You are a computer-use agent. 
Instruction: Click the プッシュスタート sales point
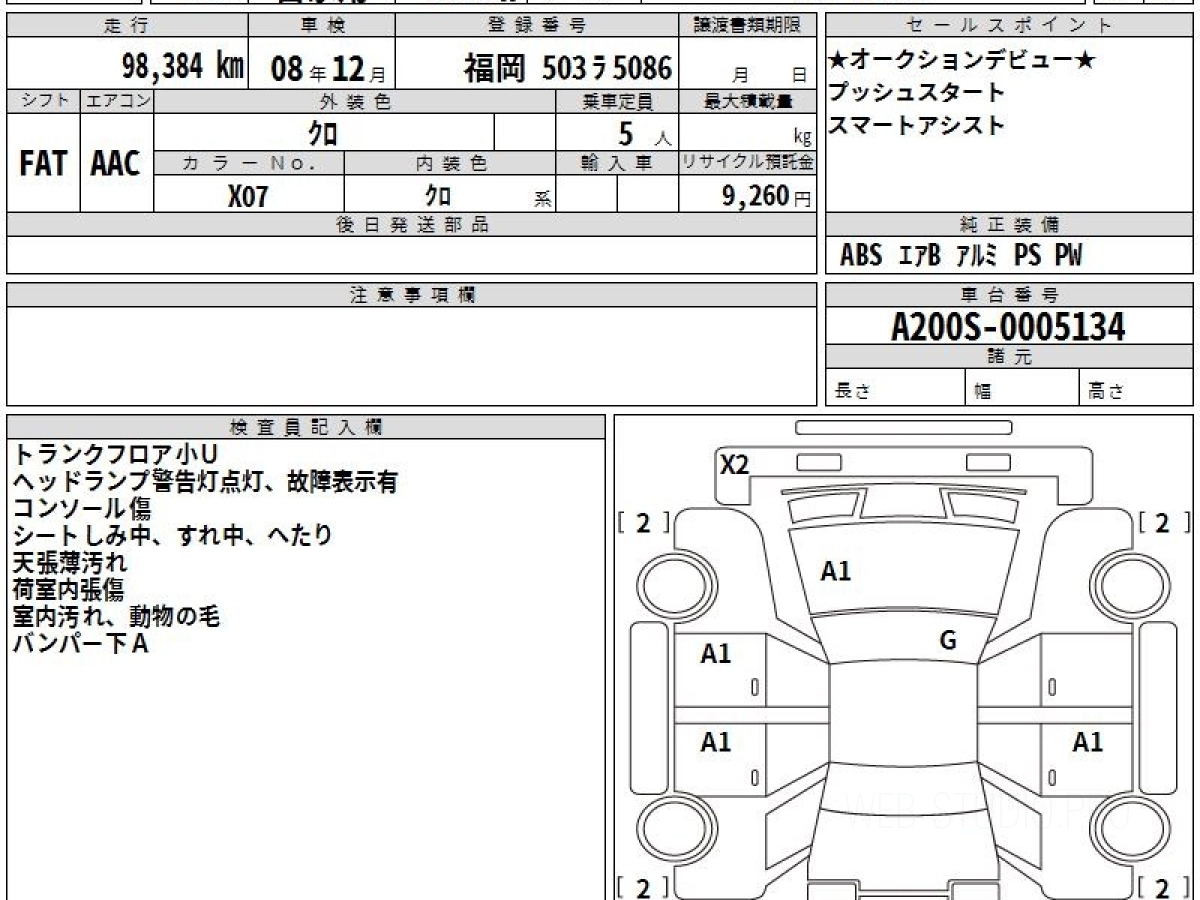pos(917,93)
